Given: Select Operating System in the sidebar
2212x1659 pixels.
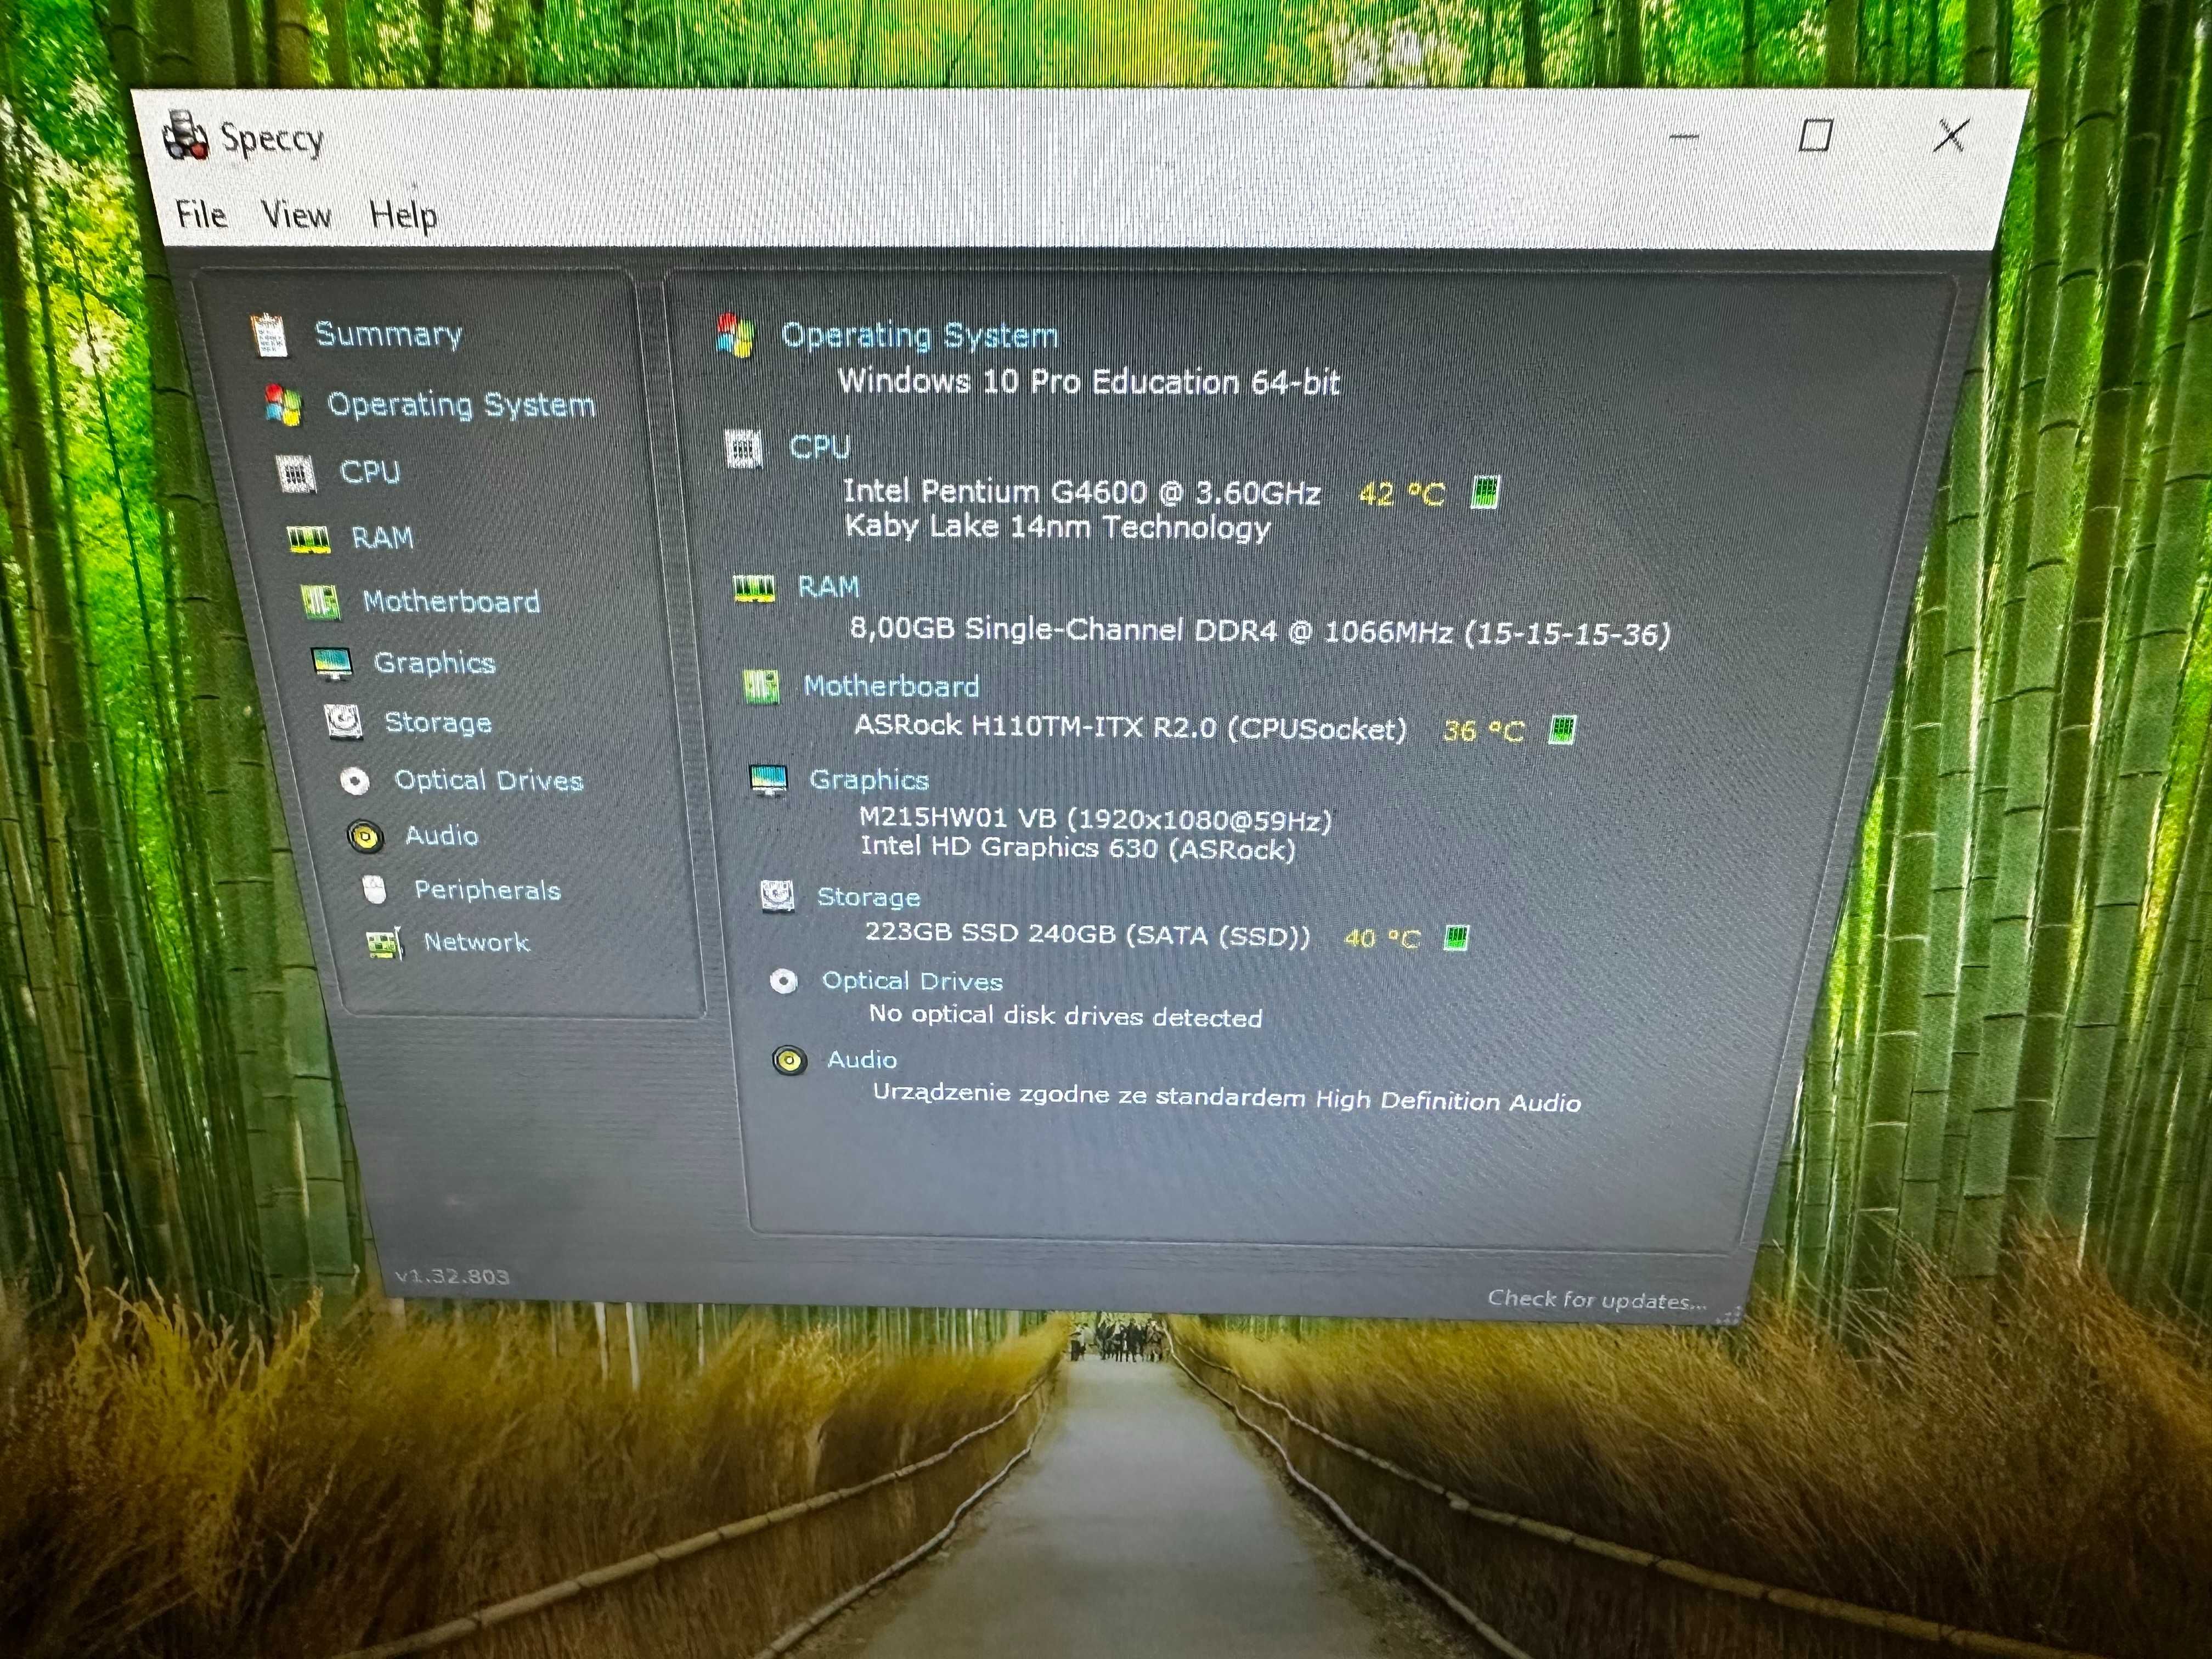Looking at the screenshot, I should point(461,405).
